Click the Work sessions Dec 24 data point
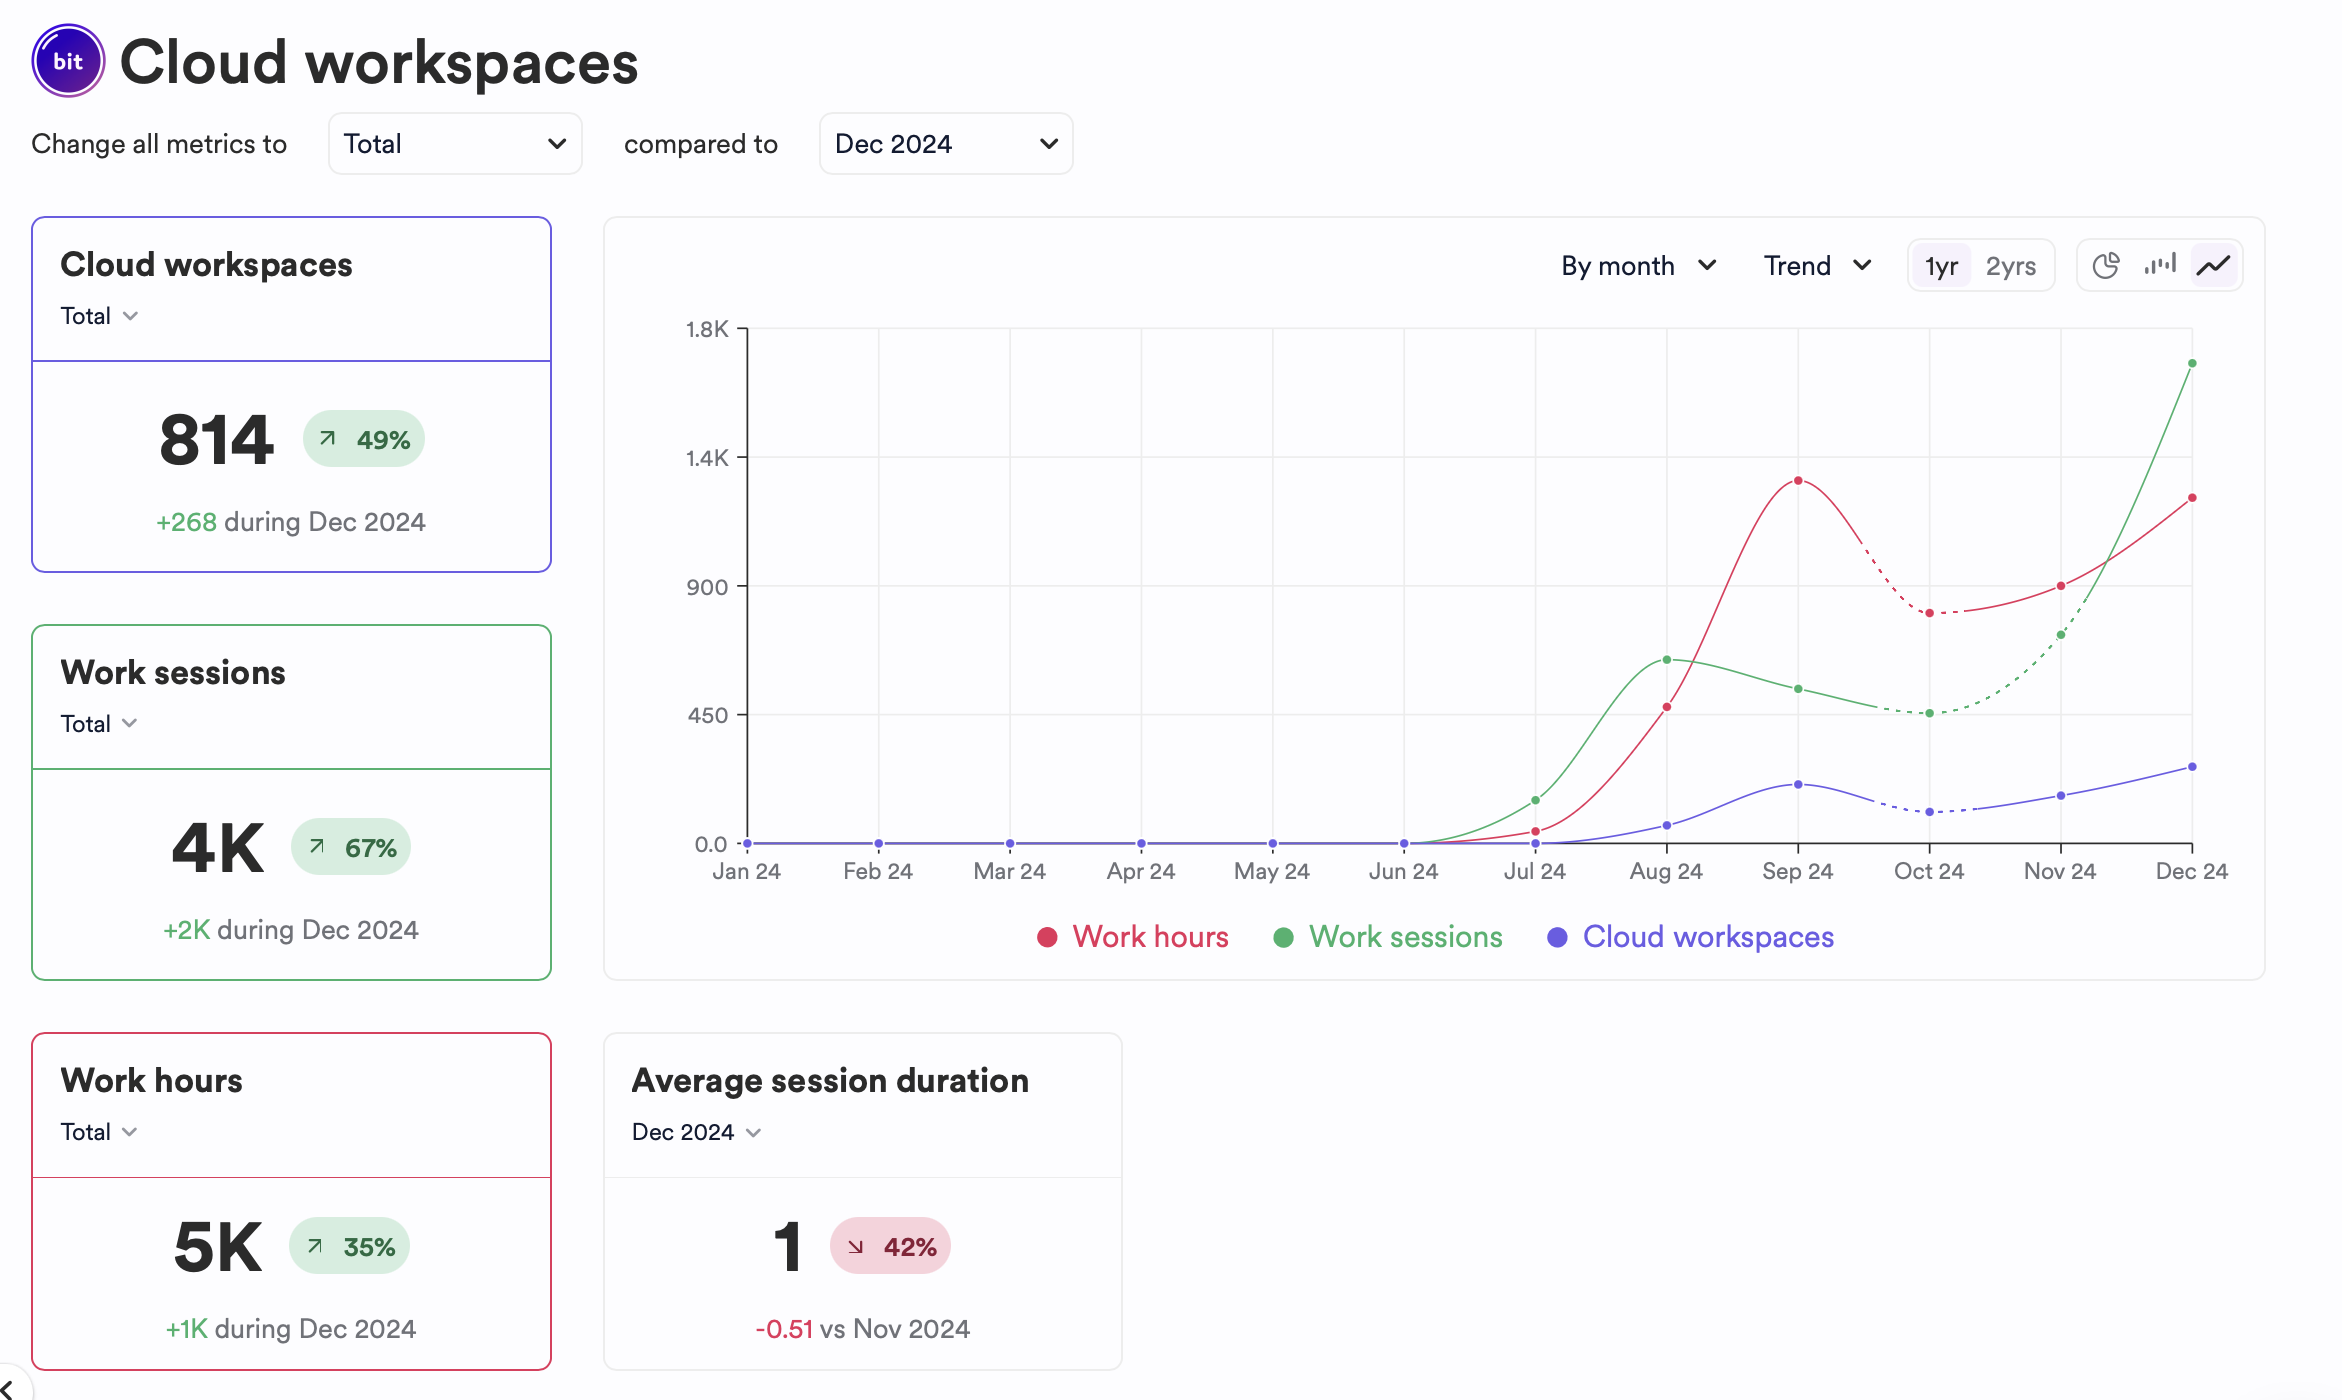 [x=2192, y=363]
